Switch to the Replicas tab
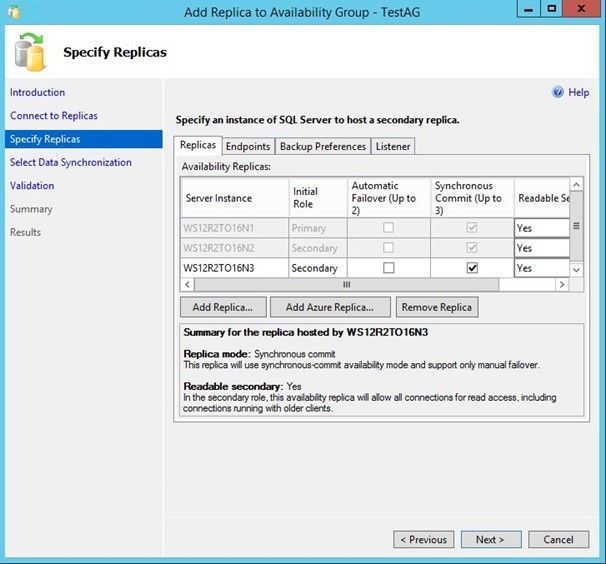The height and width of the screenshot is (564, 606). (x=198, y=145)
